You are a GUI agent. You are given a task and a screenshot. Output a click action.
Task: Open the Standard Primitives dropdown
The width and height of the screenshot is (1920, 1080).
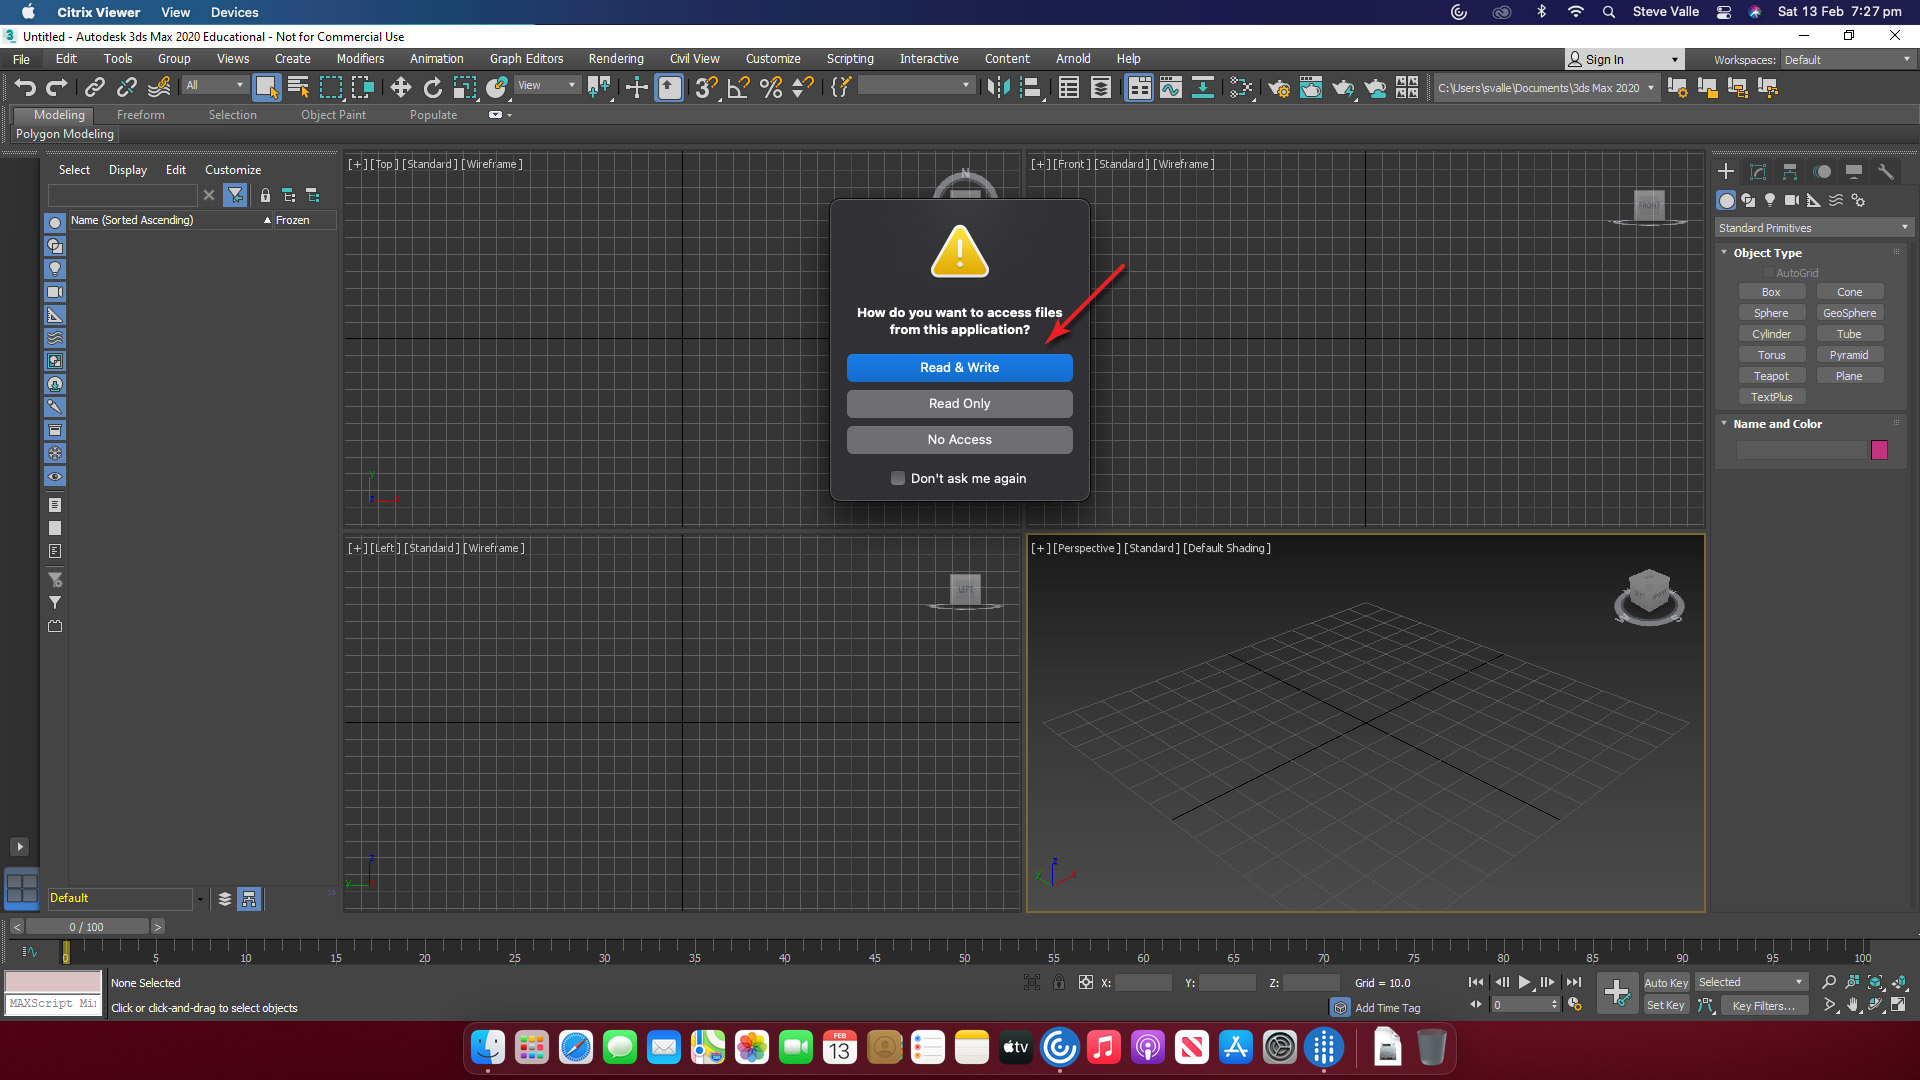tap(1812, 228)
